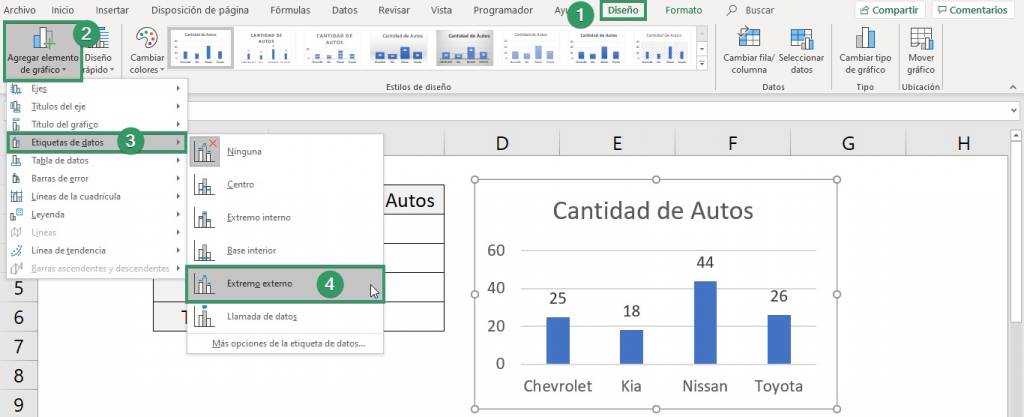Click the data label 44
Viewport: 1024px width, 417px height.
[x=705, y=262]
